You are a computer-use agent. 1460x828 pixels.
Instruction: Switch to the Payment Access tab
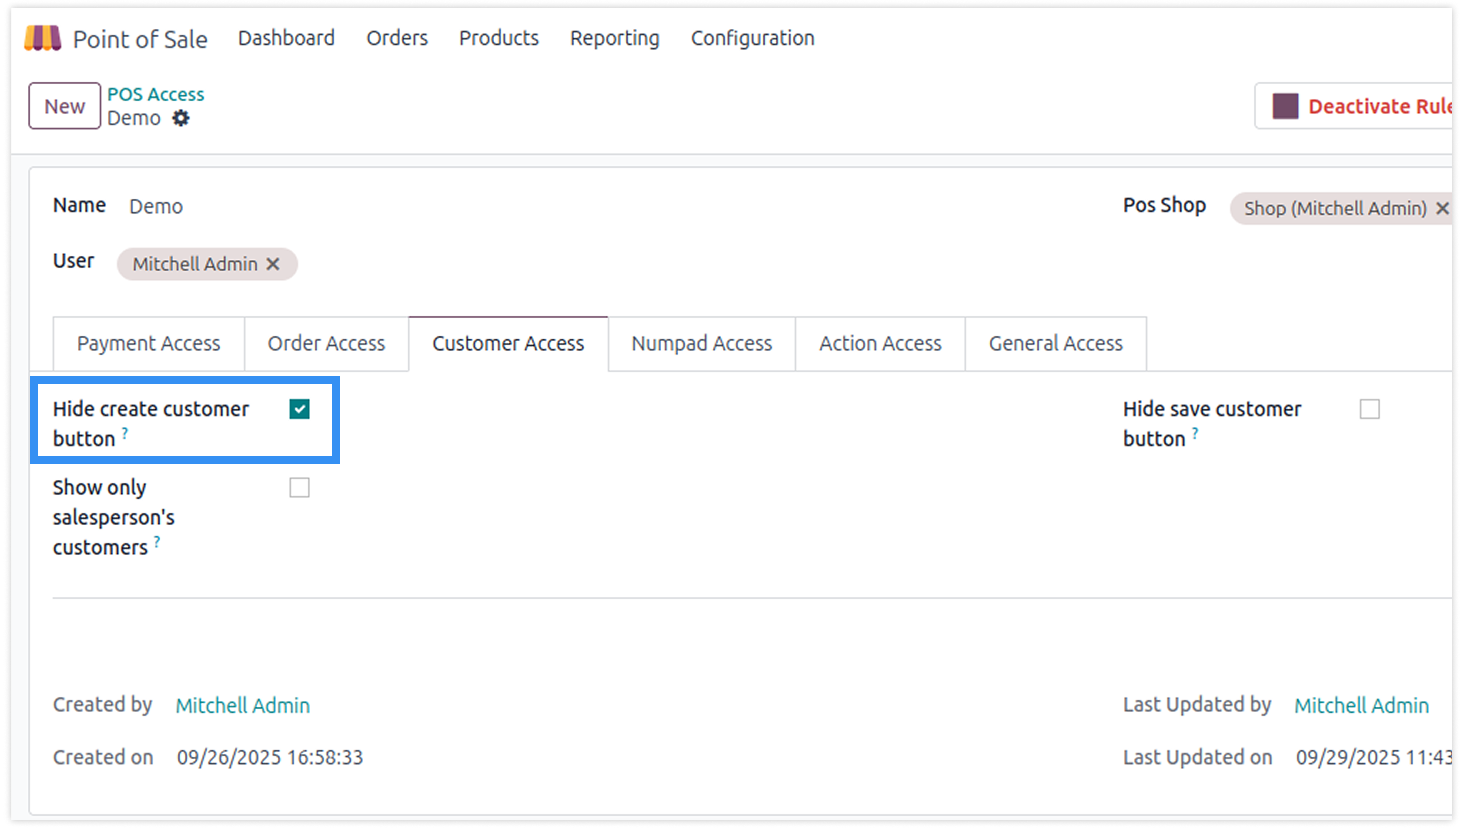(148, 343)
